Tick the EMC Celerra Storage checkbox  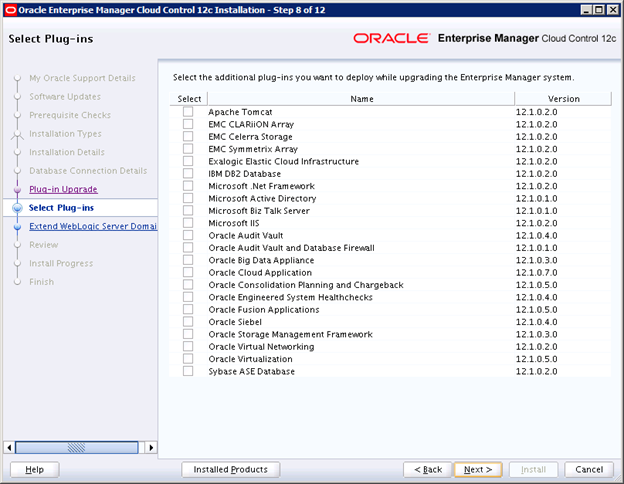click(188, 137)
